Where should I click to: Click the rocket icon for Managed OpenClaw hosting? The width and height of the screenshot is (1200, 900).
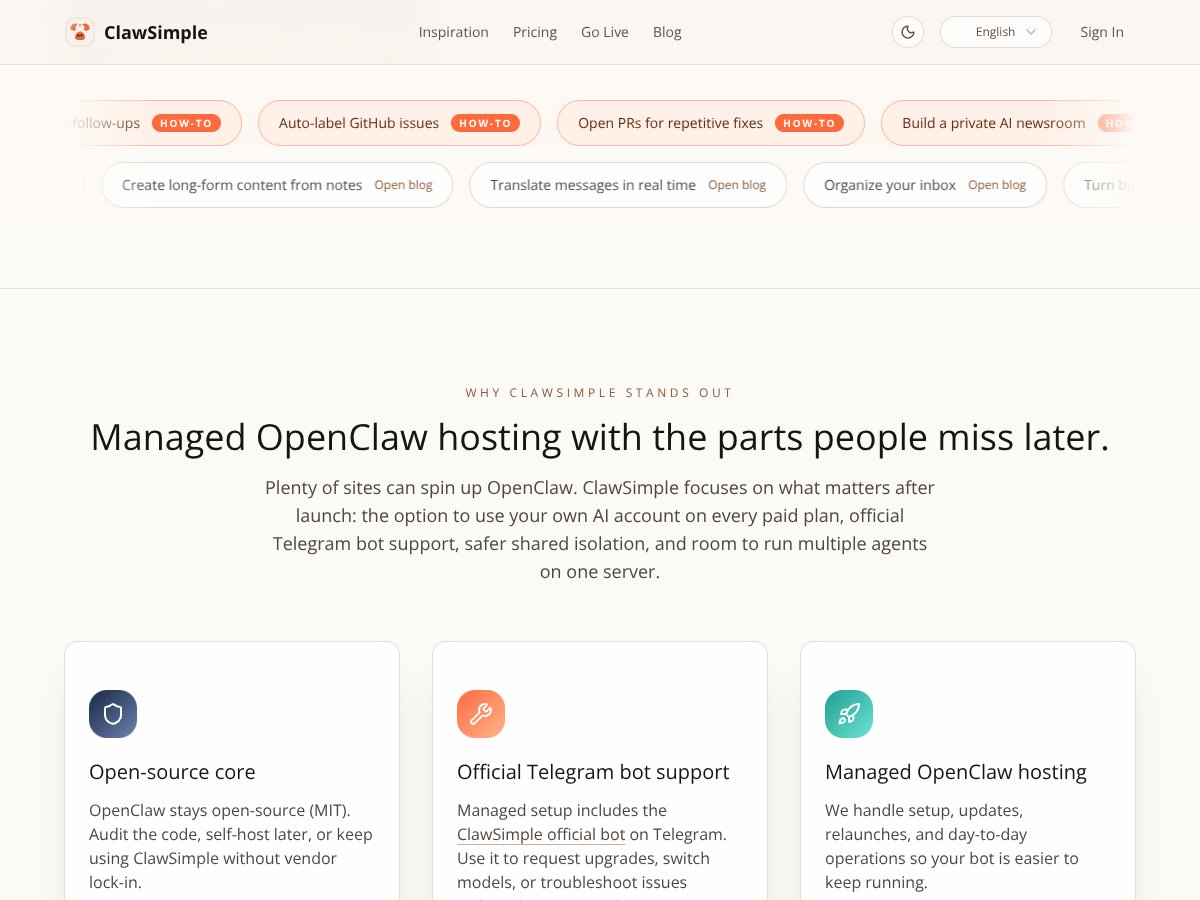(849, 714)
